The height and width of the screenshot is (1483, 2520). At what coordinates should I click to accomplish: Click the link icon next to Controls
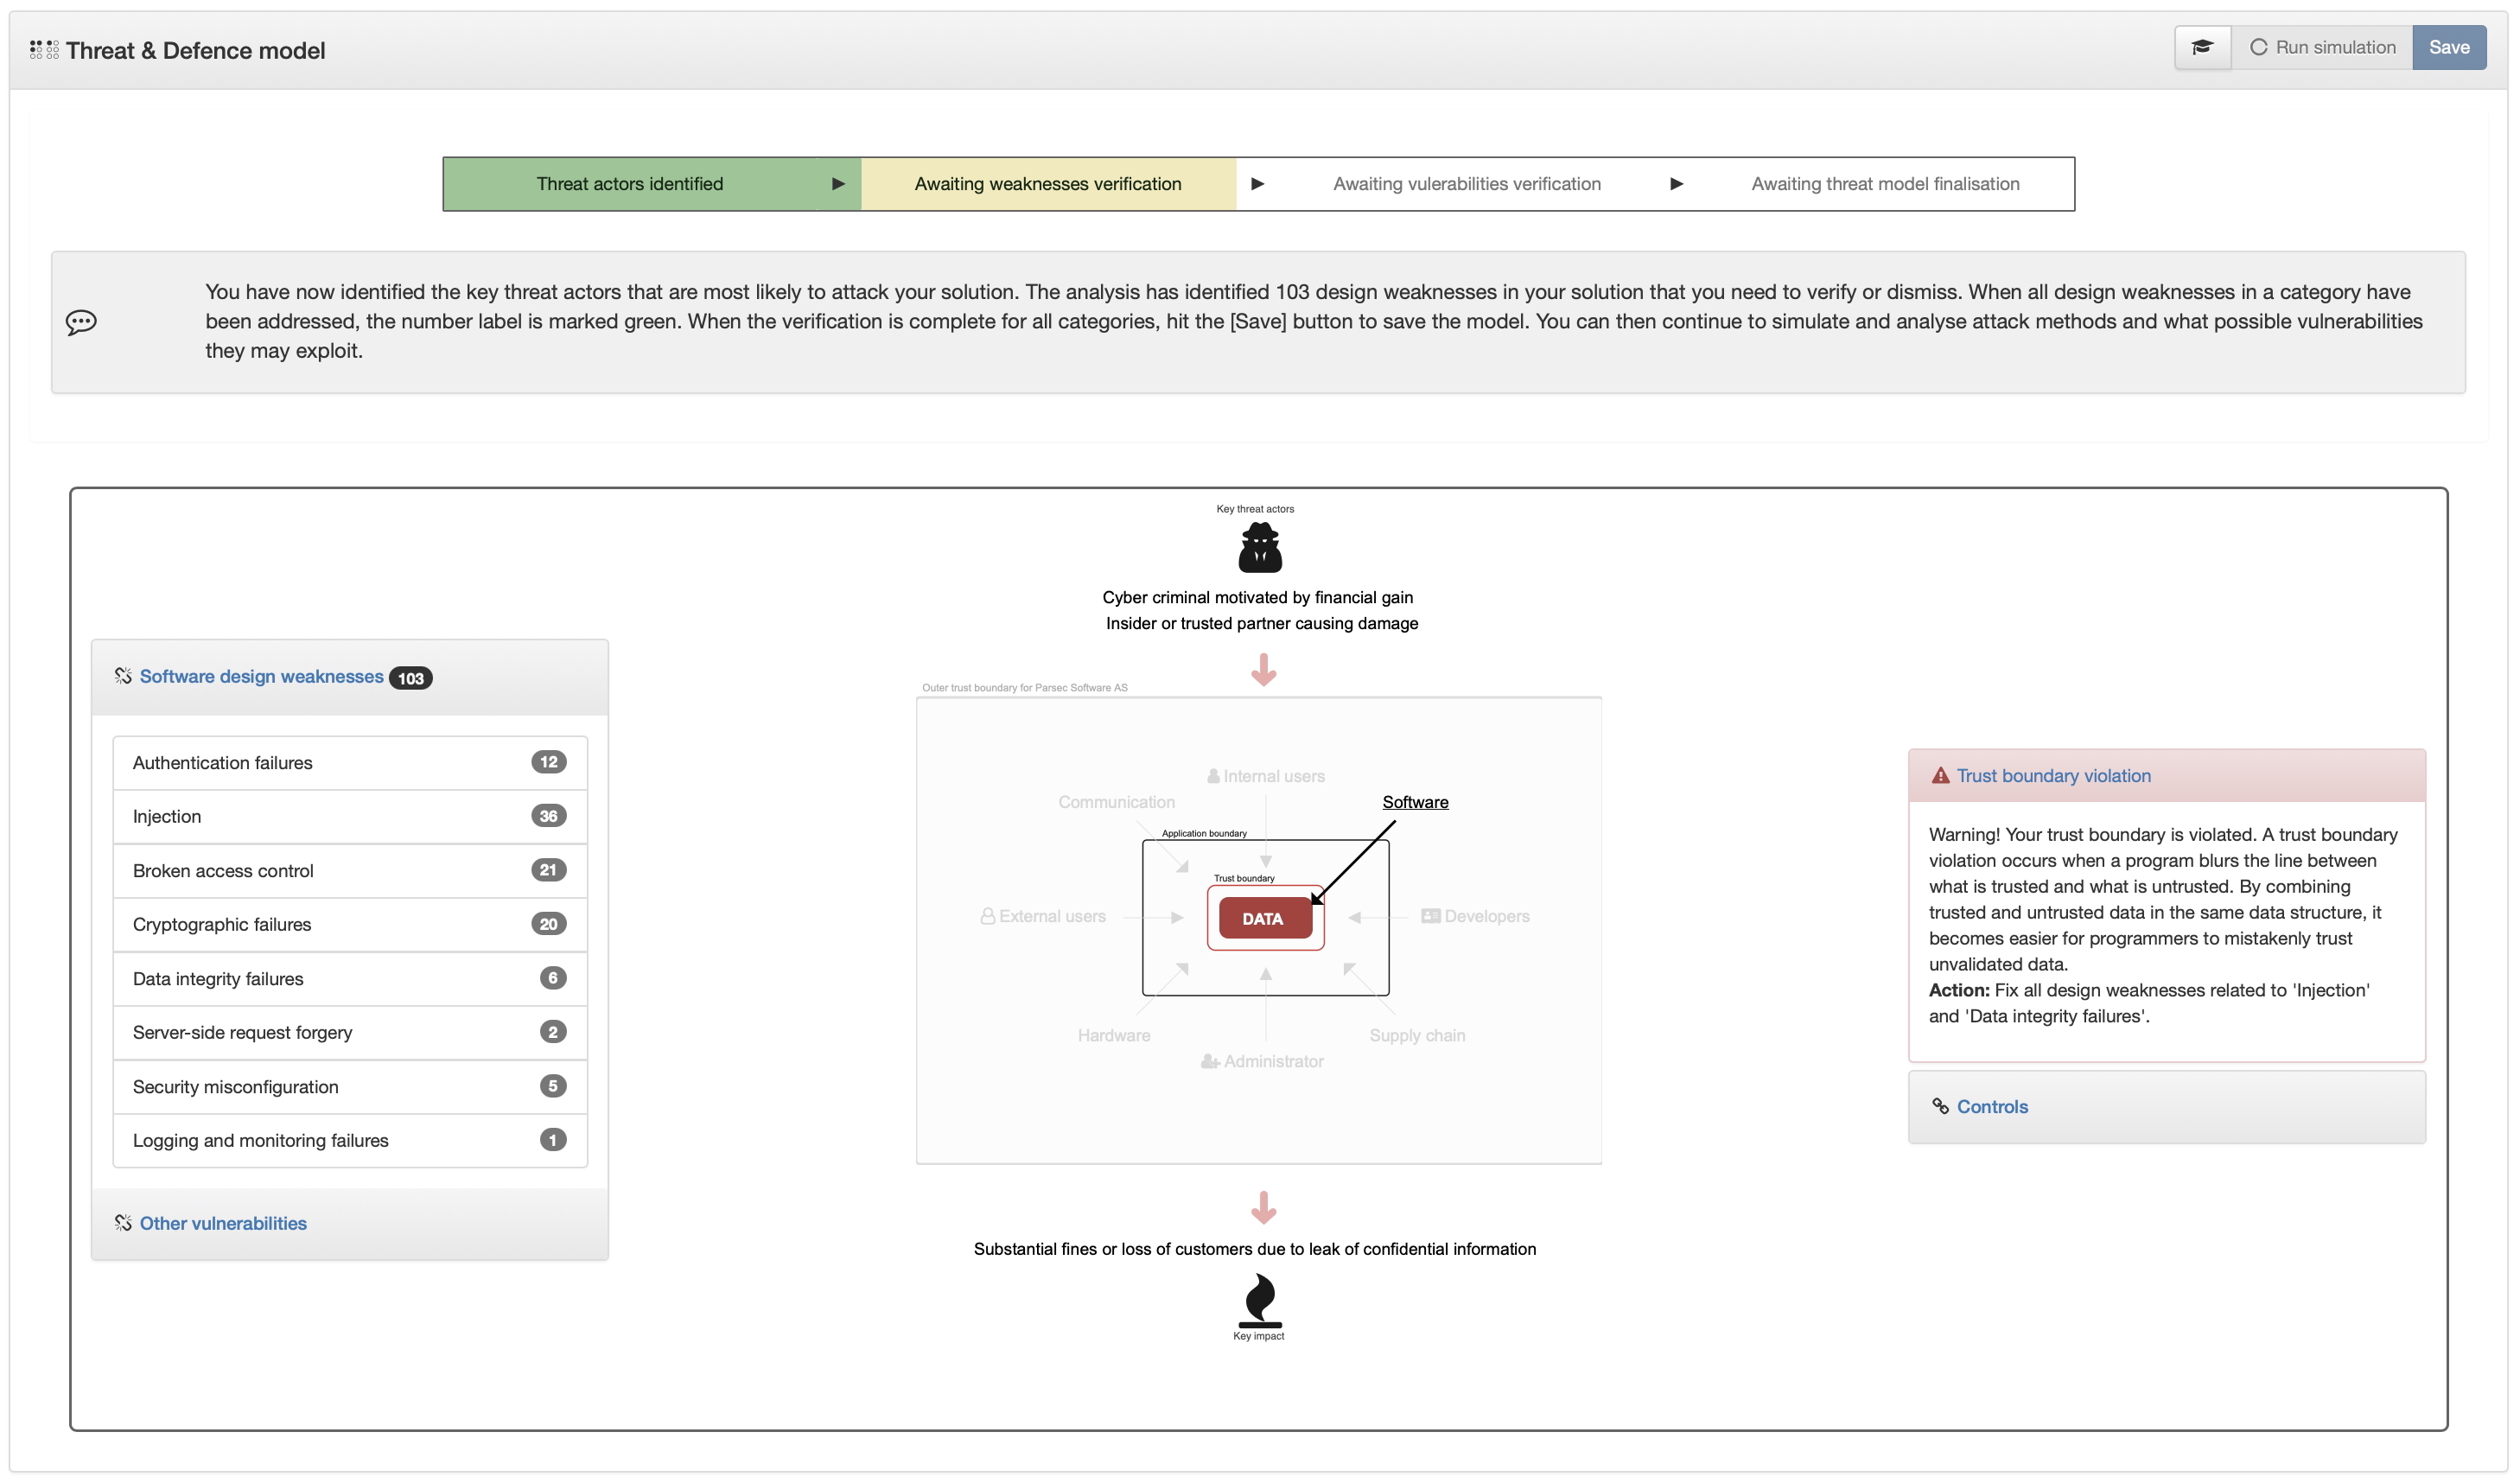coord(1940,1106)
